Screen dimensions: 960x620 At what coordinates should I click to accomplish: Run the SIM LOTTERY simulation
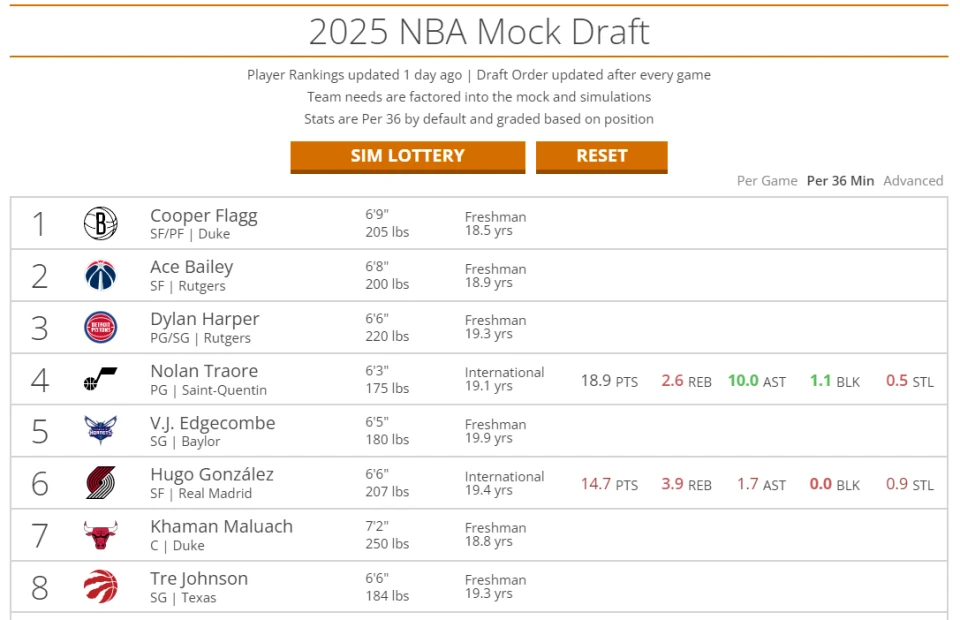[408, 157]
